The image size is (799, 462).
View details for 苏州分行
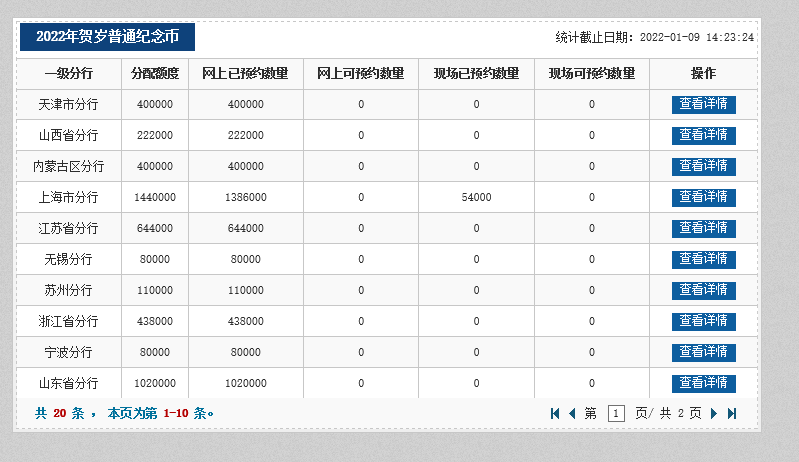pos(703,290)
